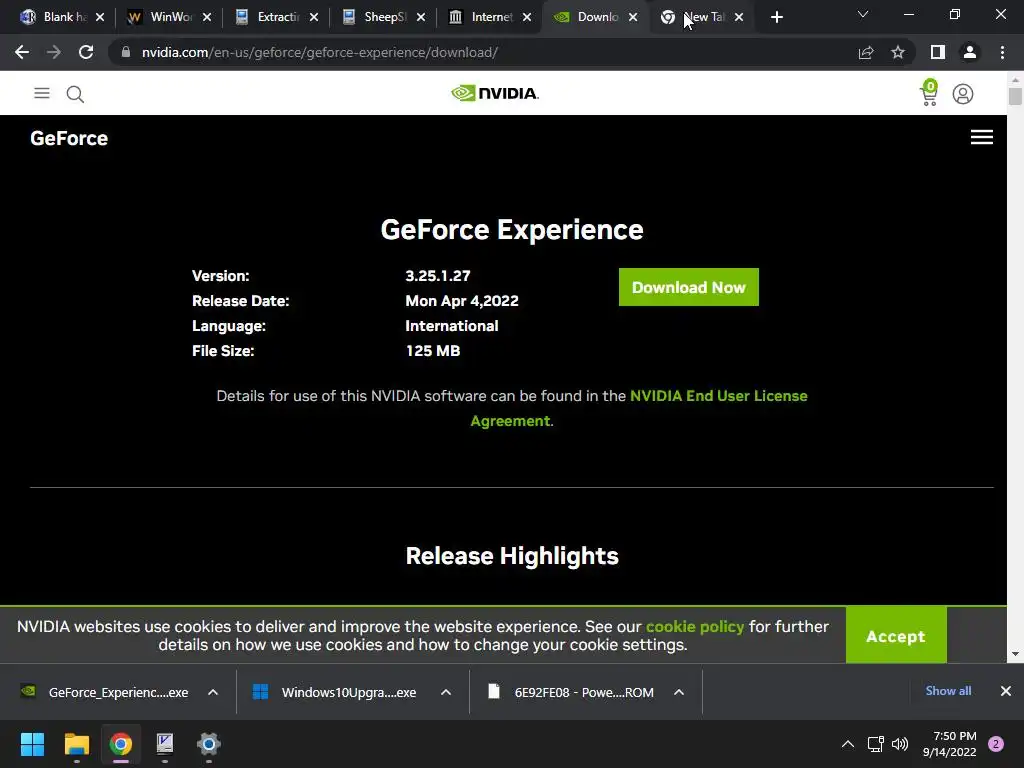Click the scrollbar down arrow
Image resolution: width=1024 pixels, height=768 pixels.
(1015, 654)
